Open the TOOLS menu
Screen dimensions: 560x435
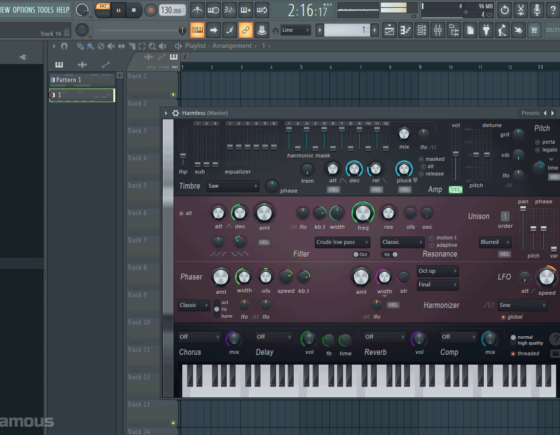[x=45, y=10]
